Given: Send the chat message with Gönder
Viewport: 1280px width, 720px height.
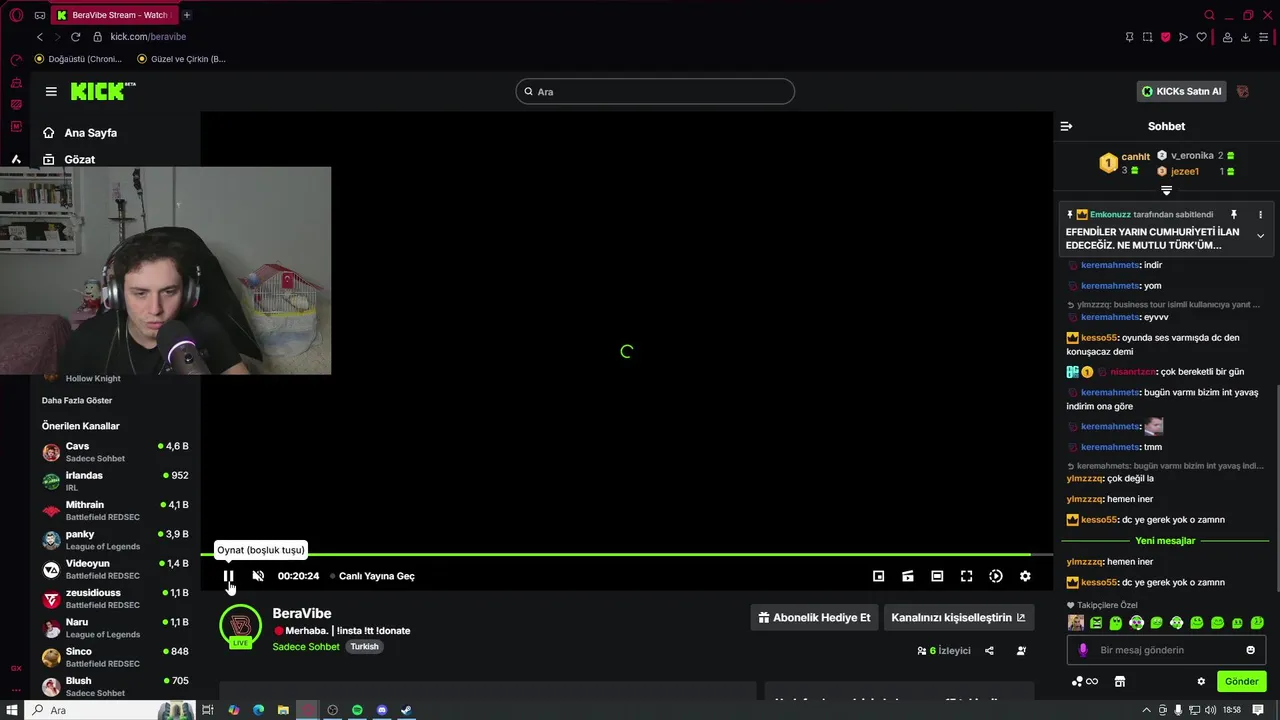Looking at the screenshot, I should (x=1241, y=681).
